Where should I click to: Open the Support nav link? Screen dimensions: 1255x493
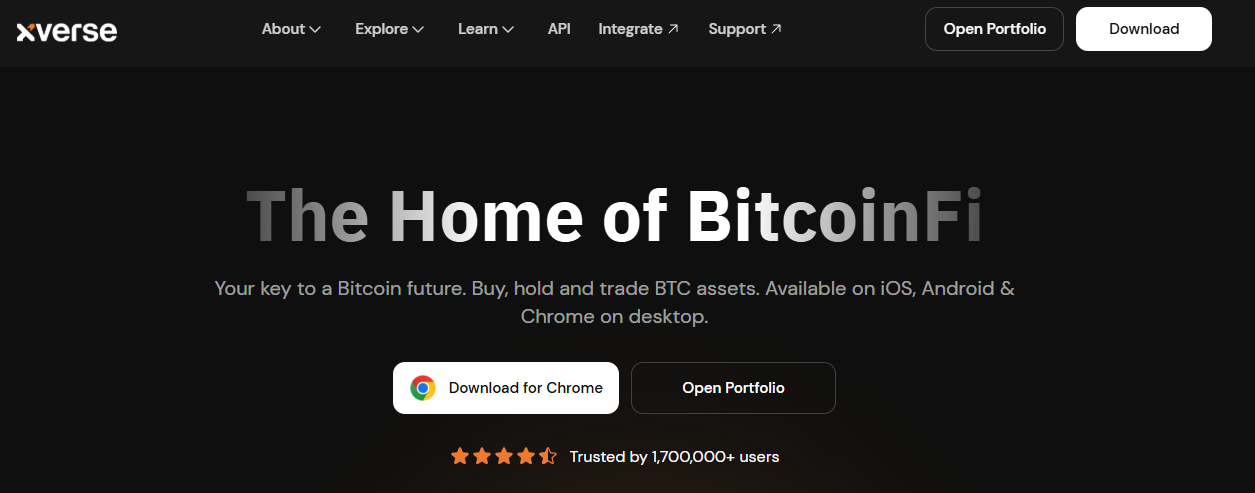(737, 29)
